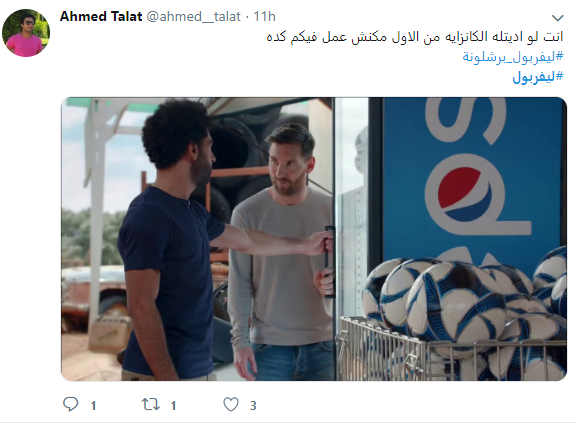Click the reply speech bubble icon
Image resolution: width=577 pixels, height=429 pixels.
tap(70, 404)
